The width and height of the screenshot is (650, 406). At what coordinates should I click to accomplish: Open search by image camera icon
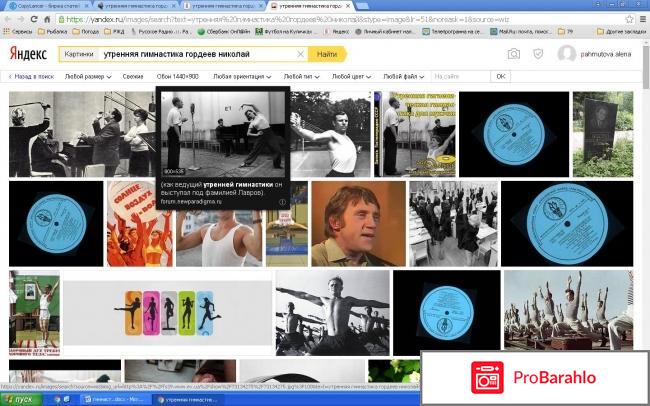pos(513,54)
